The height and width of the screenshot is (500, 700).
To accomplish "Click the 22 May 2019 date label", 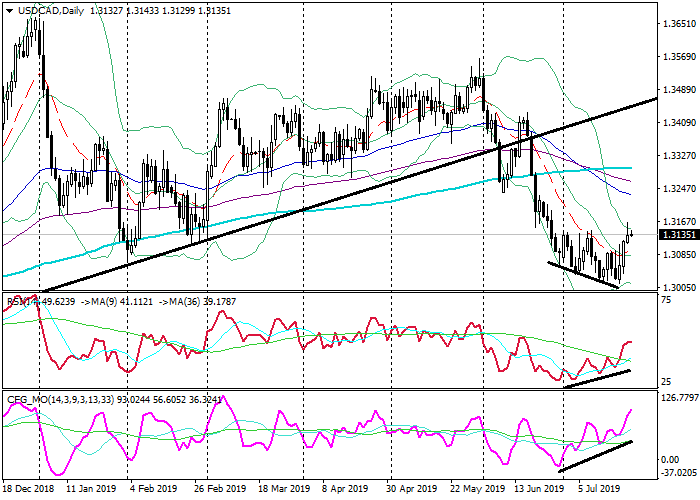I will tap(479, 490).
